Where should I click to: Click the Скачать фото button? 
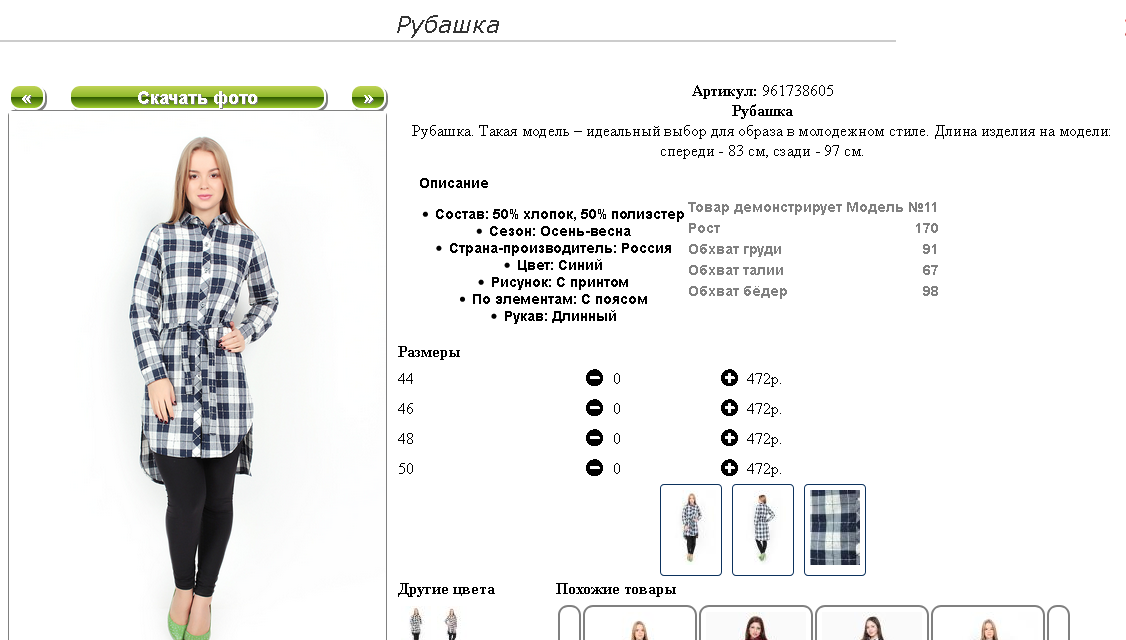pyautogui.click(x=198, y=98)
